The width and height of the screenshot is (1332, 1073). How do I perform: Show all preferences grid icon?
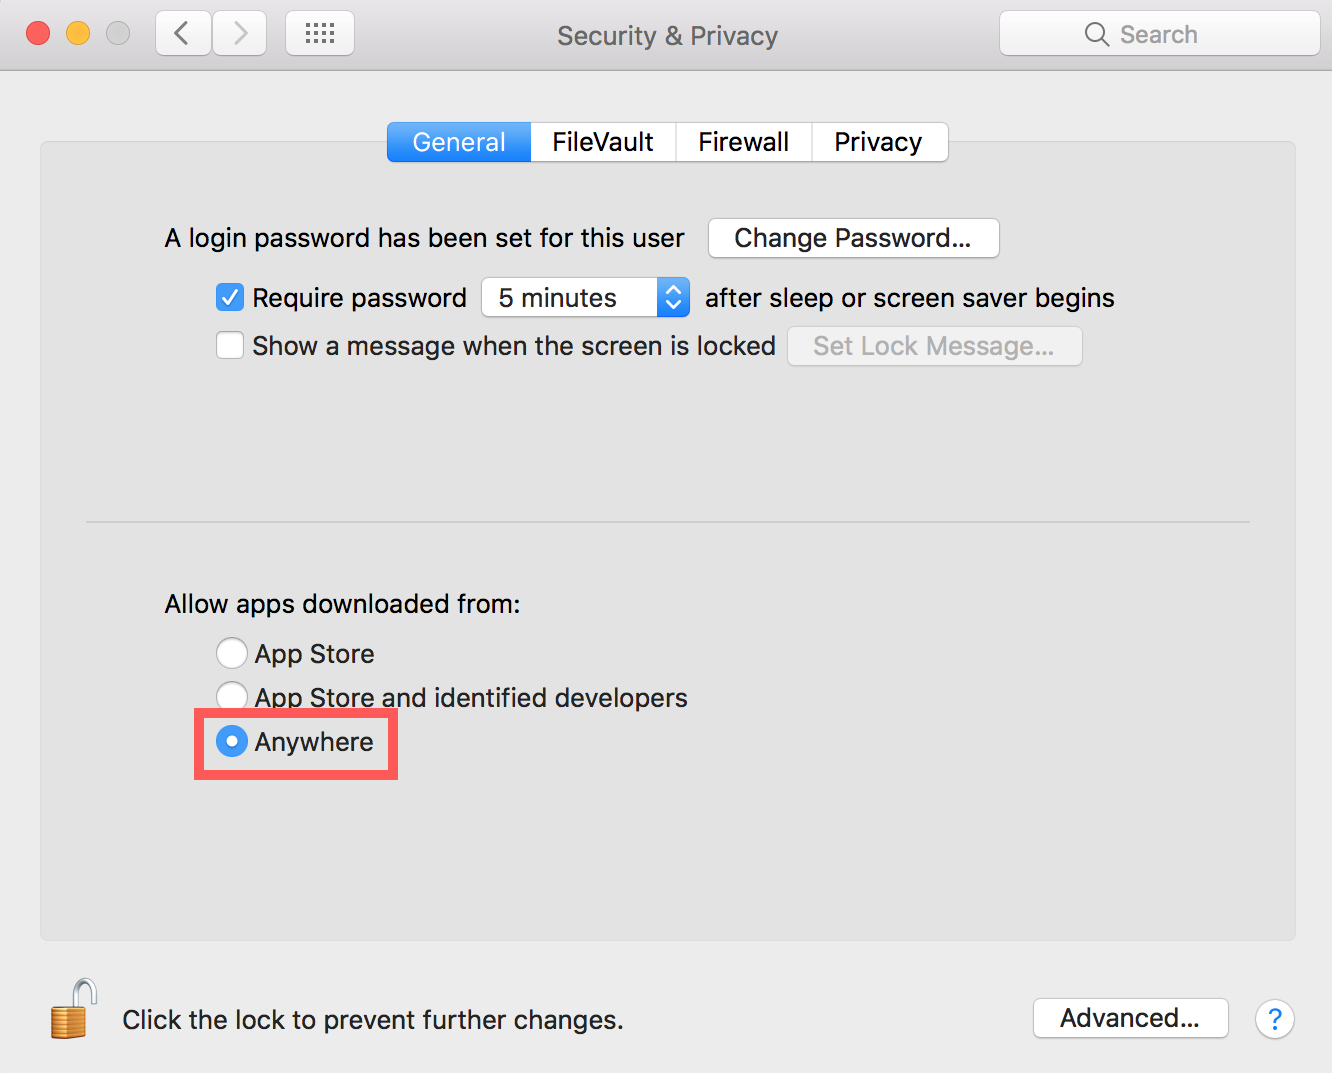320,34
